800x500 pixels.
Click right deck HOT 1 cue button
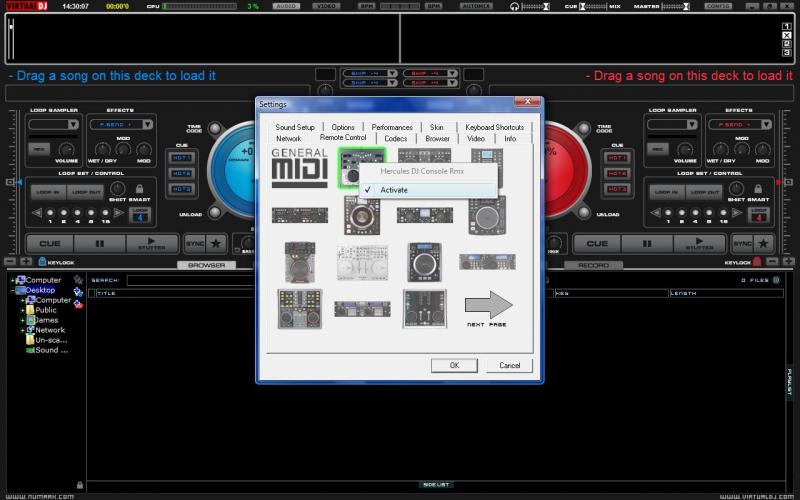pyautogui.click(x=617, y=158)
